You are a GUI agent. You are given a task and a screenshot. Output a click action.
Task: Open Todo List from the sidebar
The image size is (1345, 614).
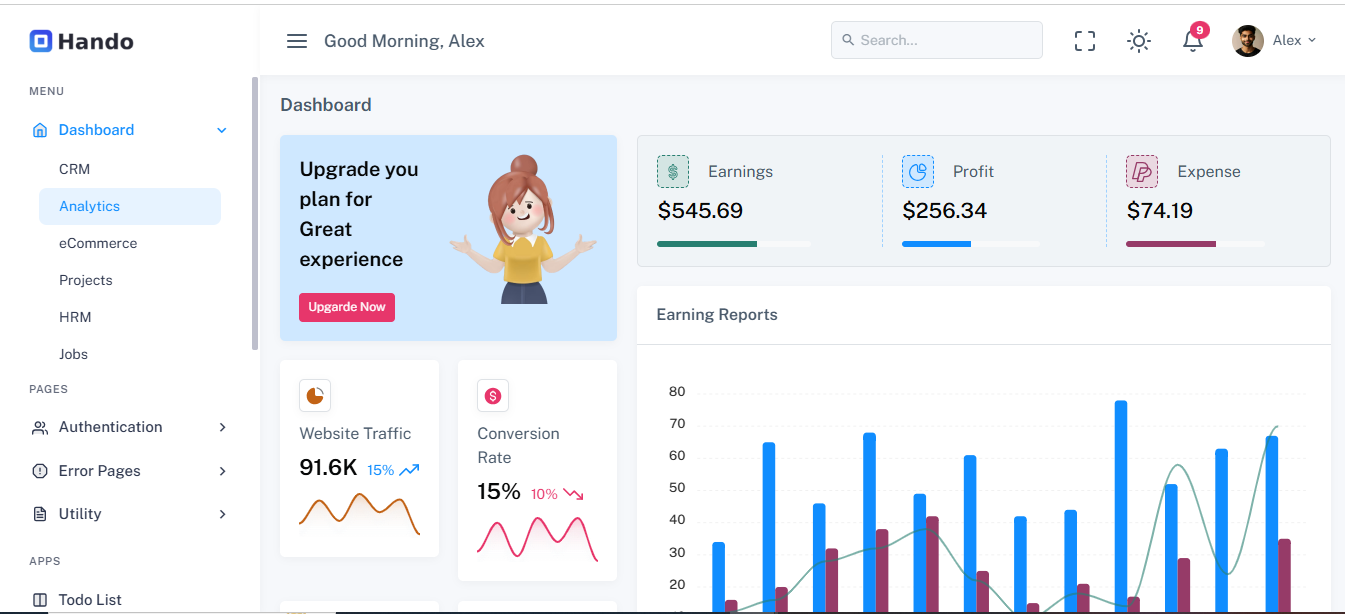tap(90, 600)
